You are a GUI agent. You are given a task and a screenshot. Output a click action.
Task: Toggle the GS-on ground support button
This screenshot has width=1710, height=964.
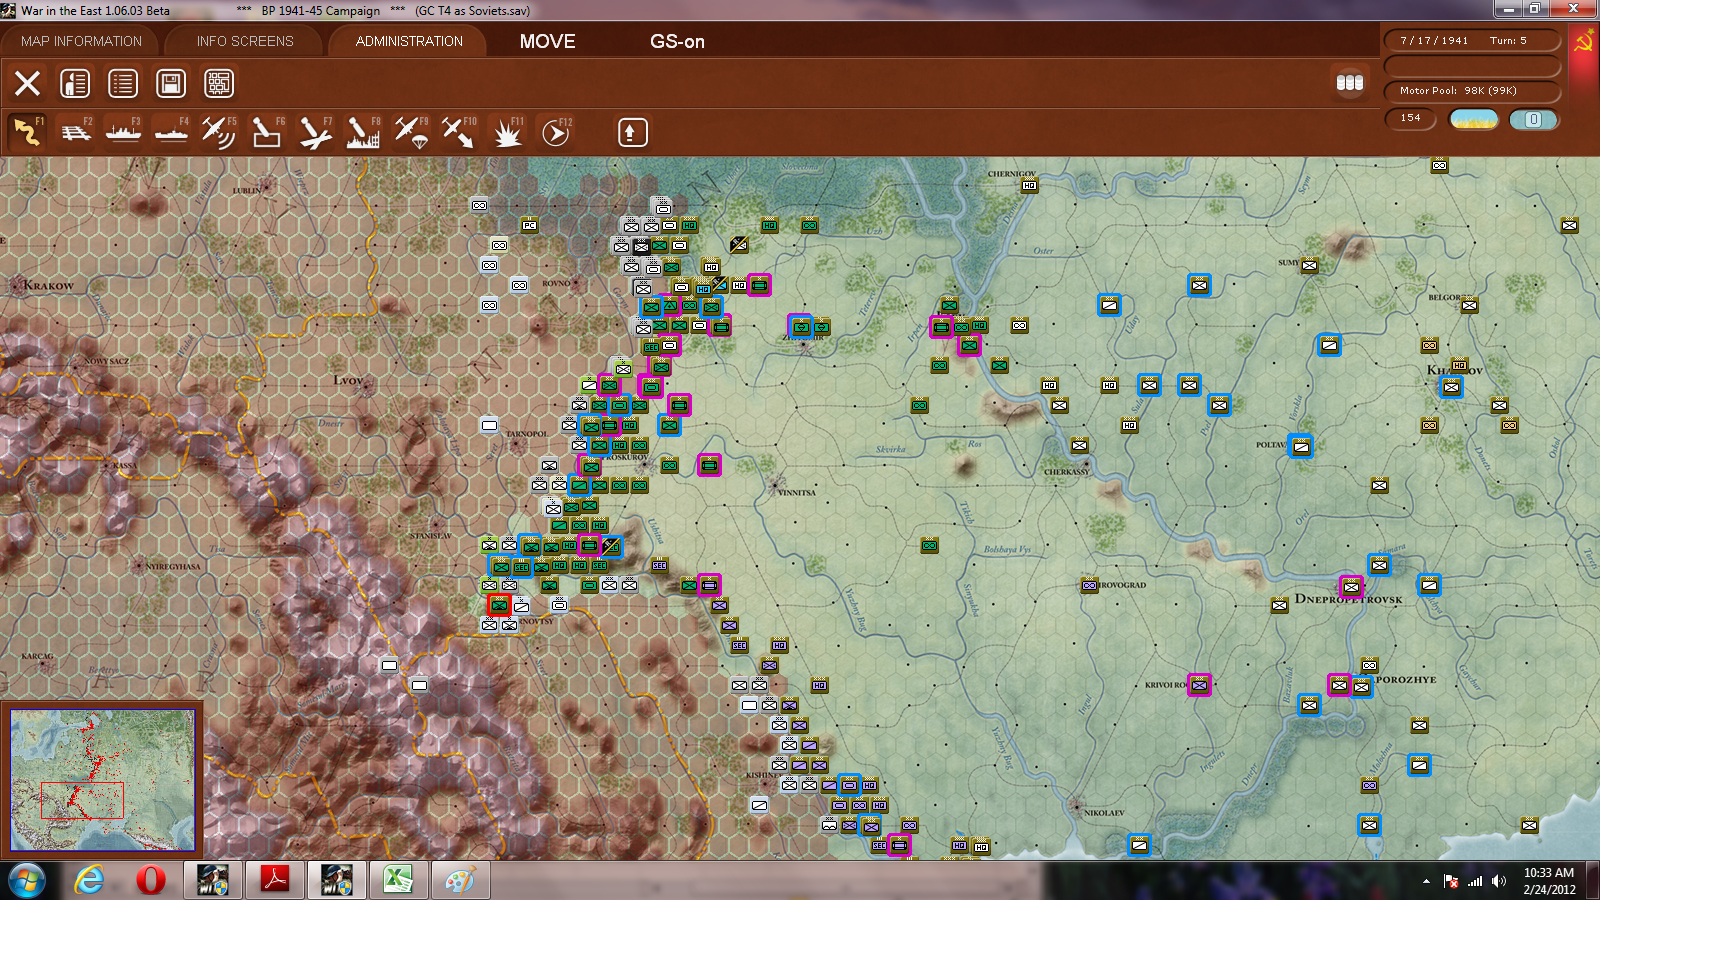[x=677, y=41]
